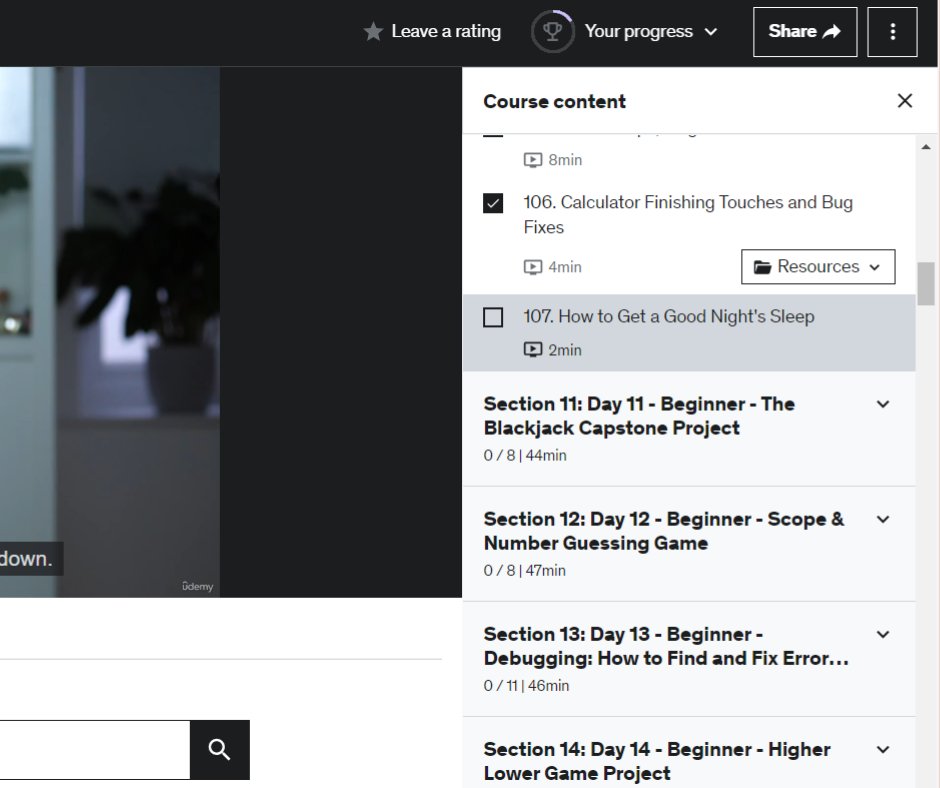Click the video icon next to 2min
This screenshot has width=940, height=788.
532,350
